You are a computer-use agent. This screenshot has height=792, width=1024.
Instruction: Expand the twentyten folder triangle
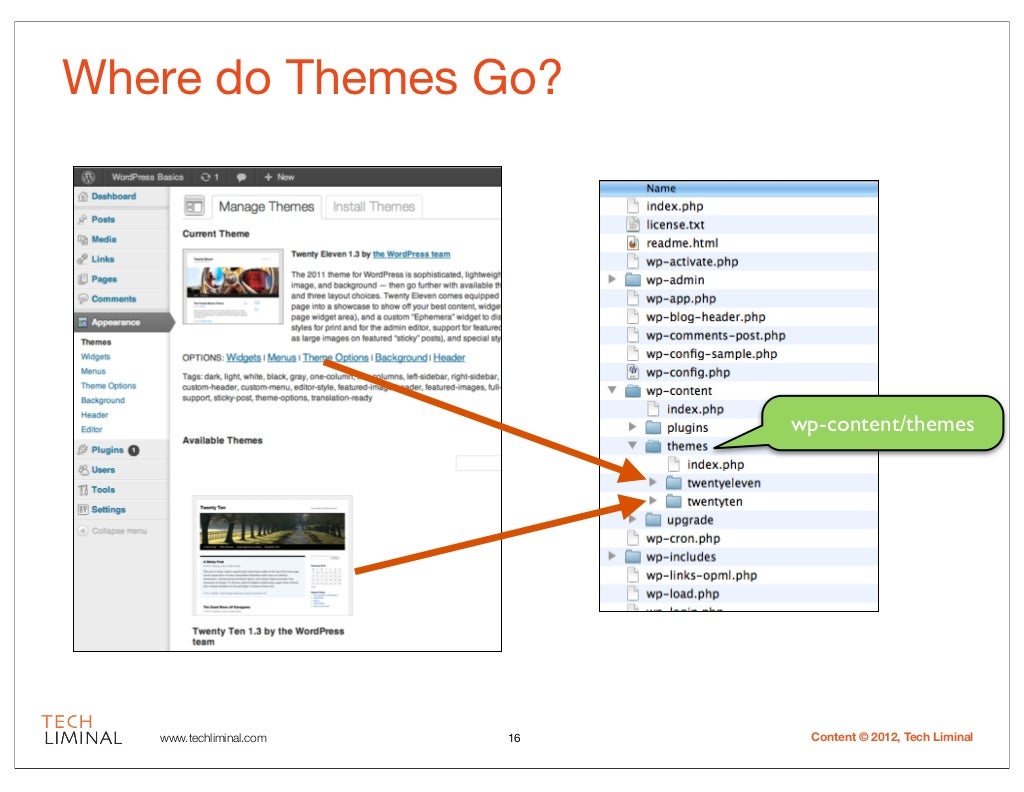(652, 500)
